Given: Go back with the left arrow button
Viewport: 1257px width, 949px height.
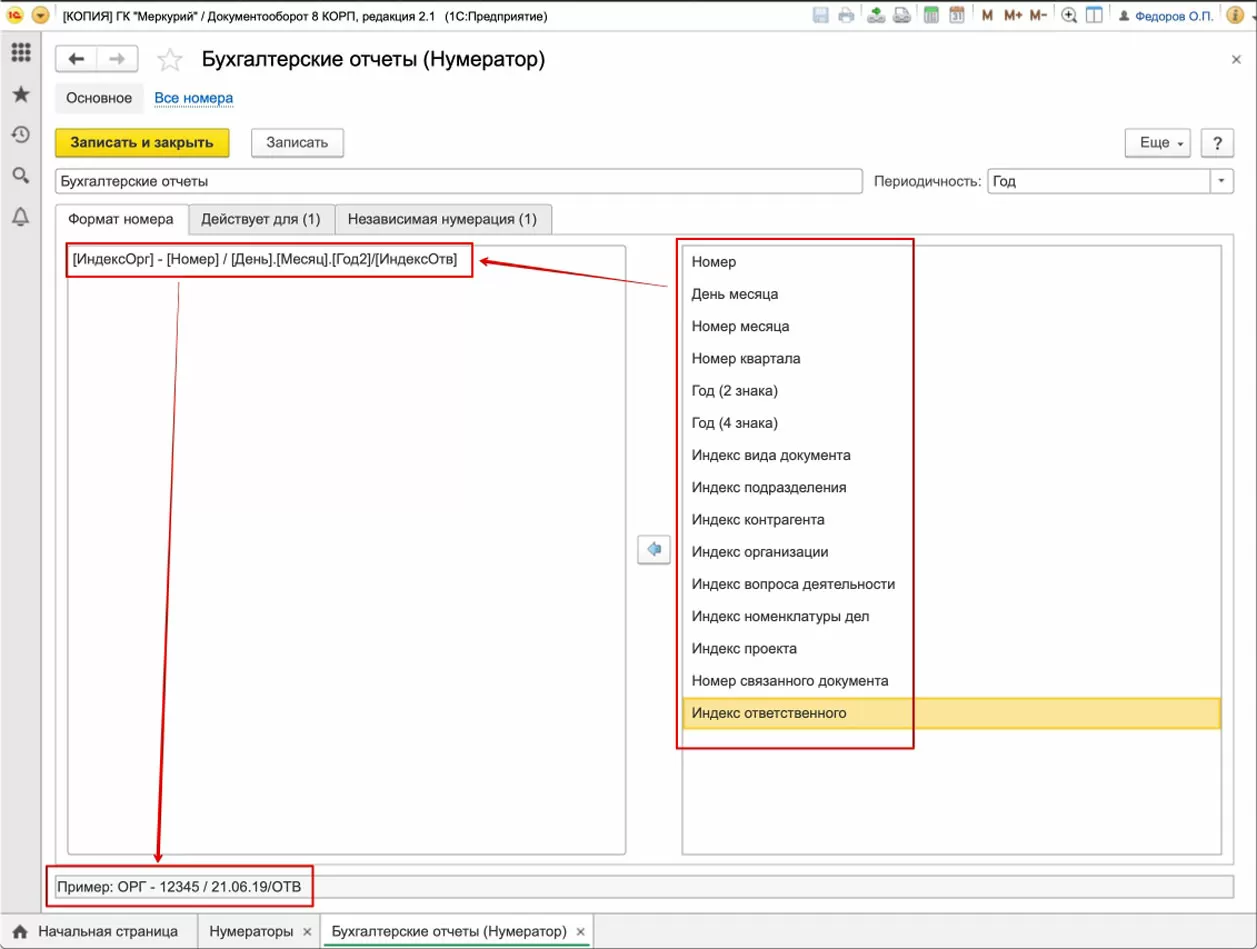Looking at the screenshot, I should pyautogui.click(x=76, y=60).
